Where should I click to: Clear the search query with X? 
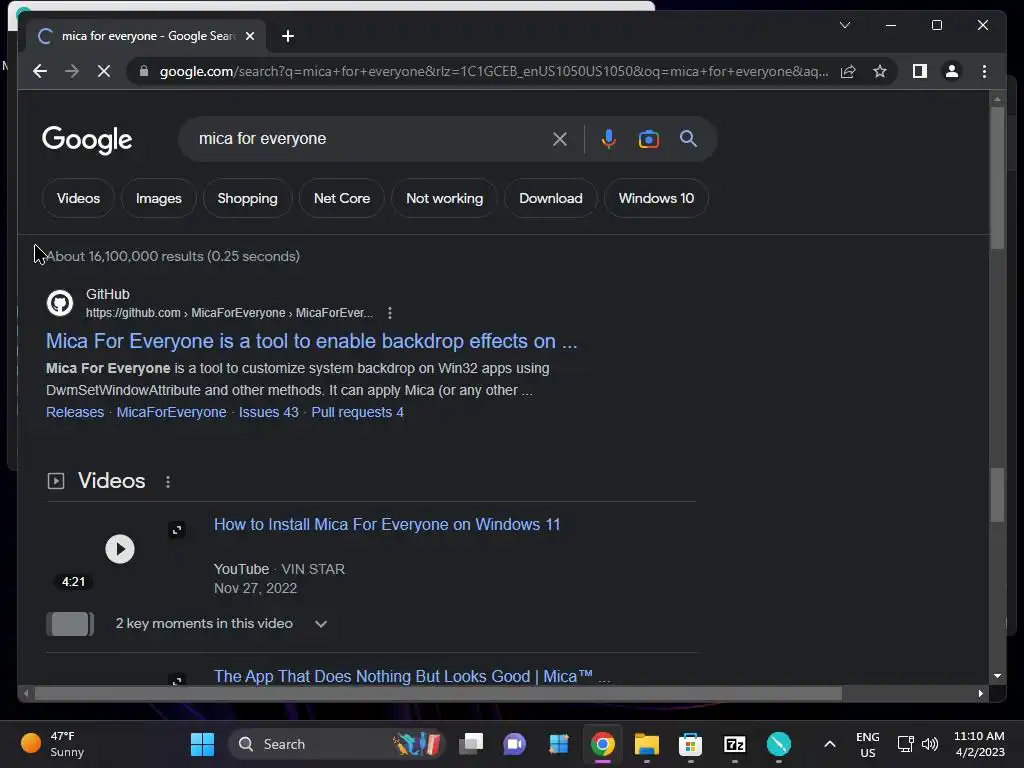pyautogui.click(x=560, y=139)
